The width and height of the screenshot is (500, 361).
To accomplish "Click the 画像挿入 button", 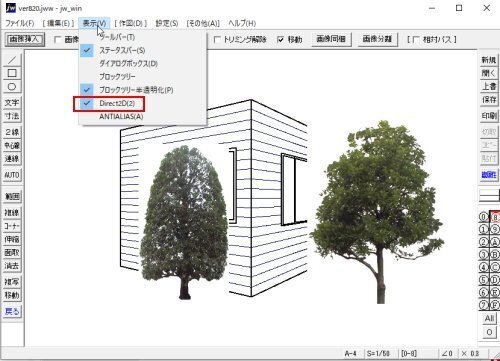I will (25, 39).
